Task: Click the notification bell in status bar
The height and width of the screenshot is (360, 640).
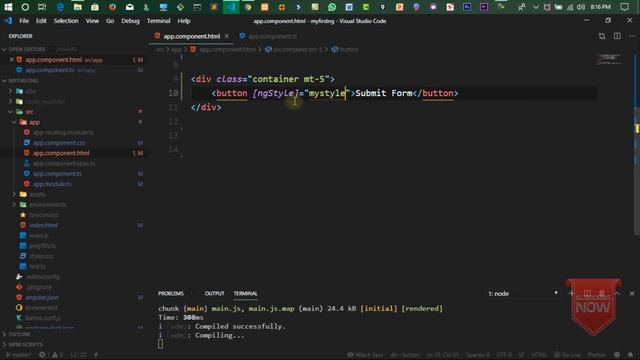Action: (631, 355)
